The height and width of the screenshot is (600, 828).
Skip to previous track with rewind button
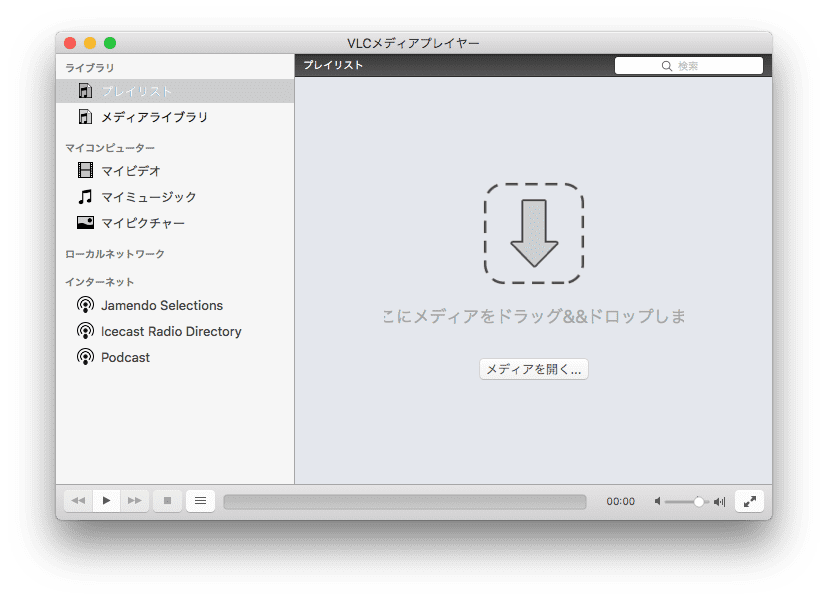pyautogui.click(x=78, y=501)
